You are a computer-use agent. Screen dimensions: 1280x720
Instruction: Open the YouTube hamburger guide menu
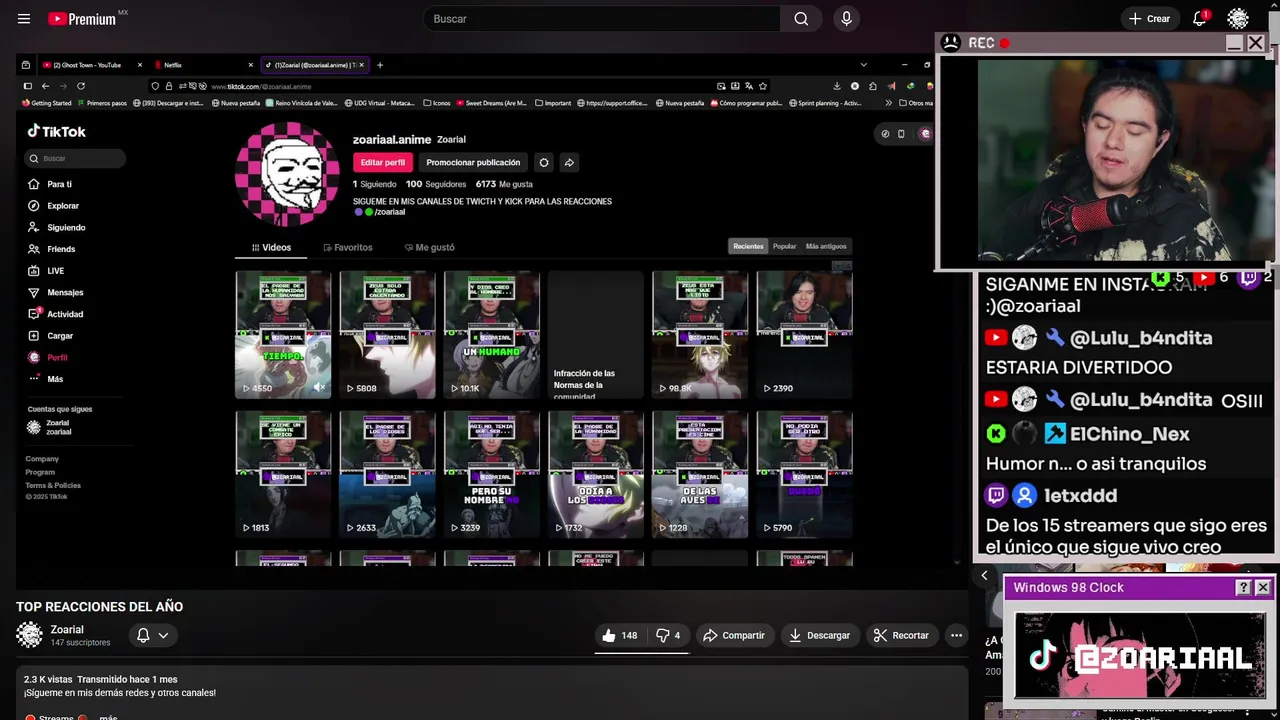click(x=24, y=19)
